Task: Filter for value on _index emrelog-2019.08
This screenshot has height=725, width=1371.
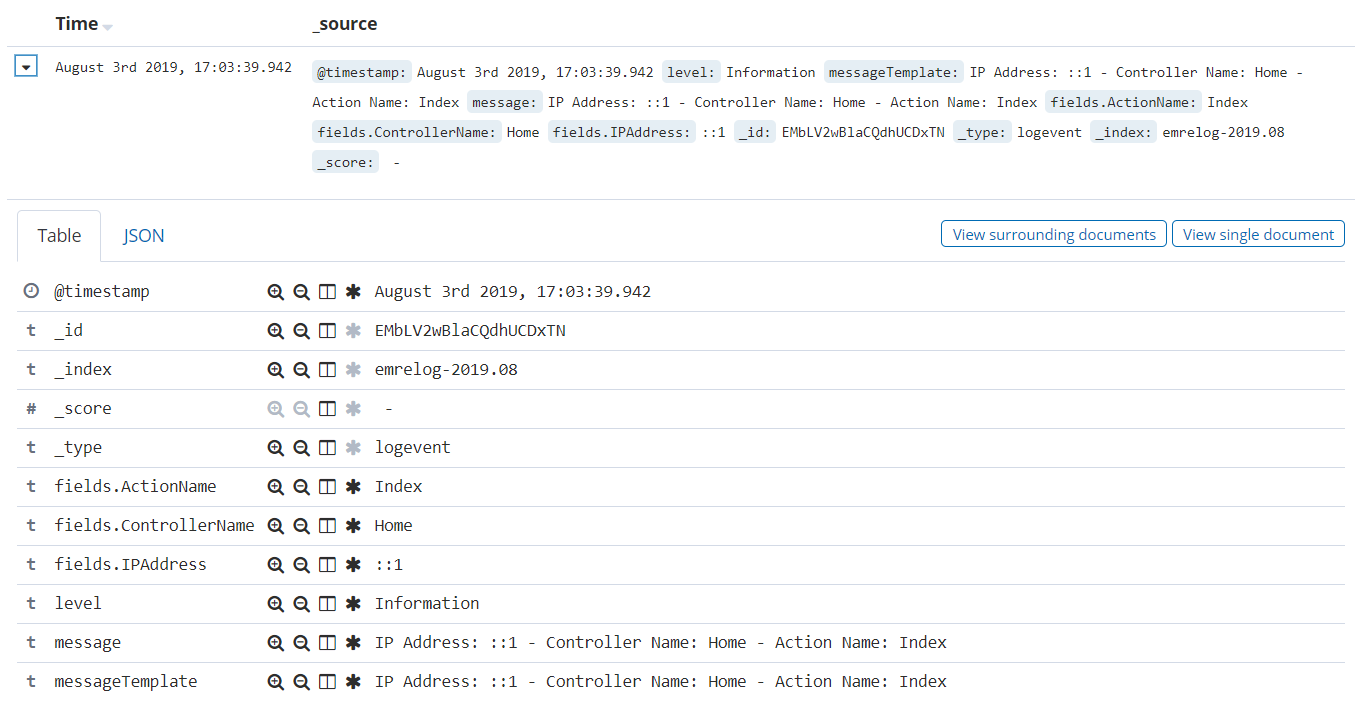Action: [276, 369]
